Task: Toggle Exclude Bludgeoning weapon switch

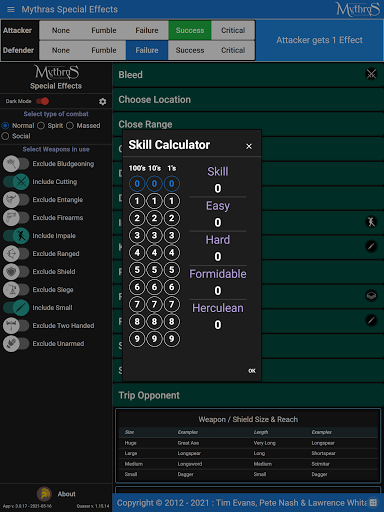Action: [x=16, y=164]
